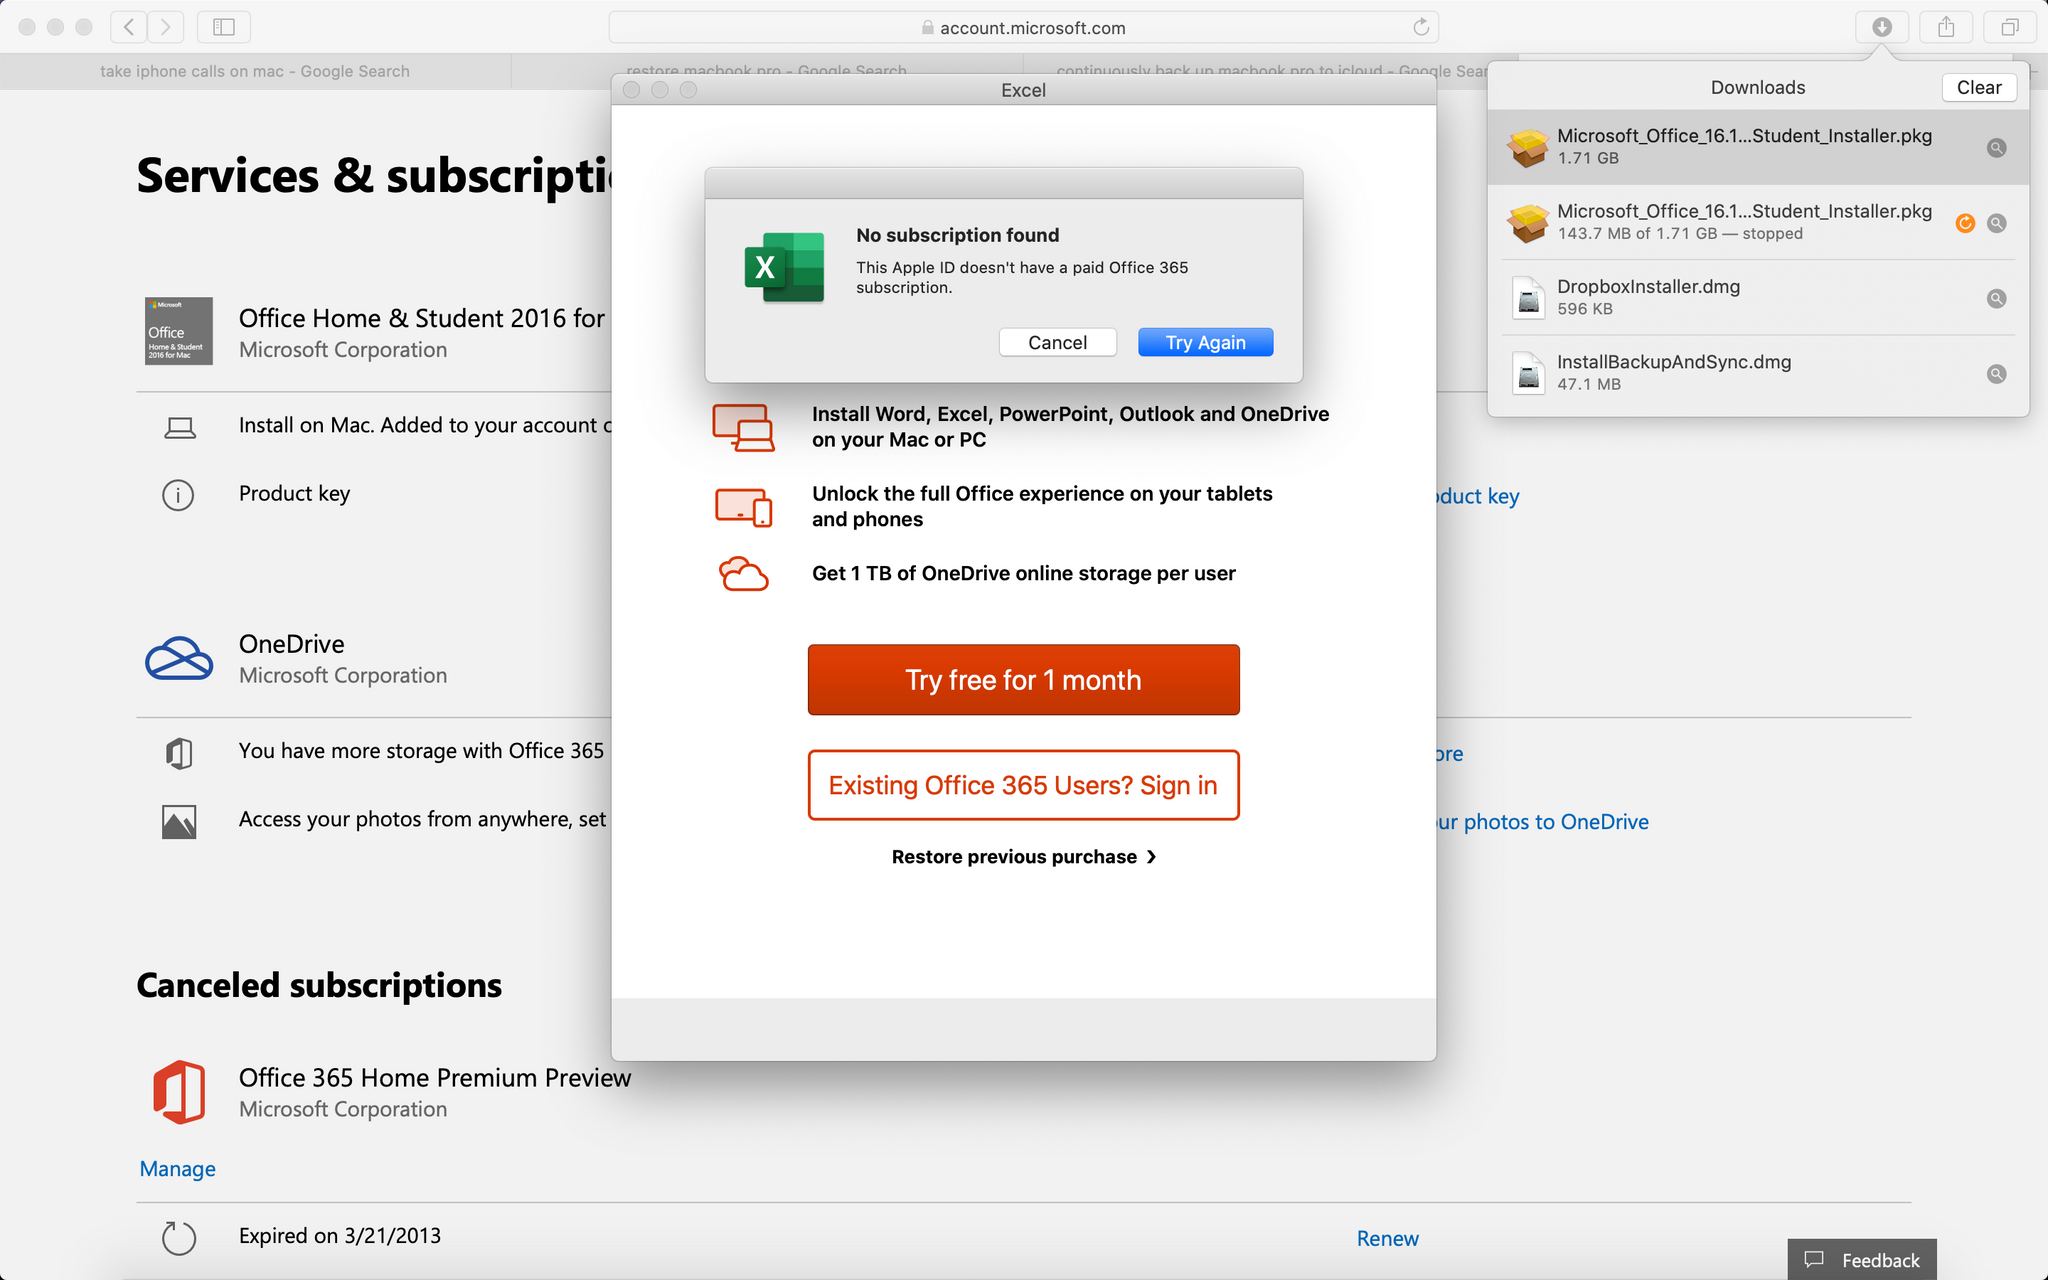Clear the downloads list
The image size is (2048, 1280).
pos(1979,87)
